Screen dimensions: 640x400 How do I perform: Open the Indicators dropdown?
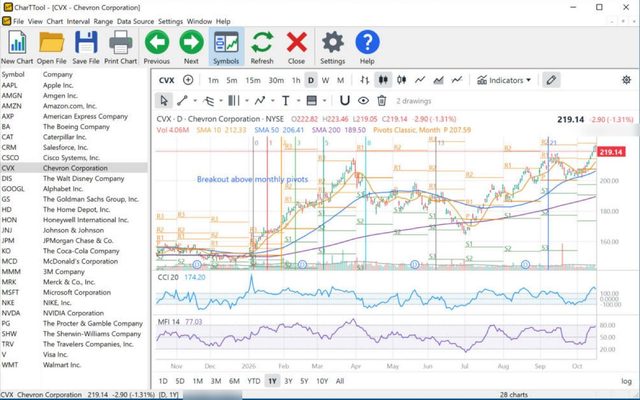(504, 80)
